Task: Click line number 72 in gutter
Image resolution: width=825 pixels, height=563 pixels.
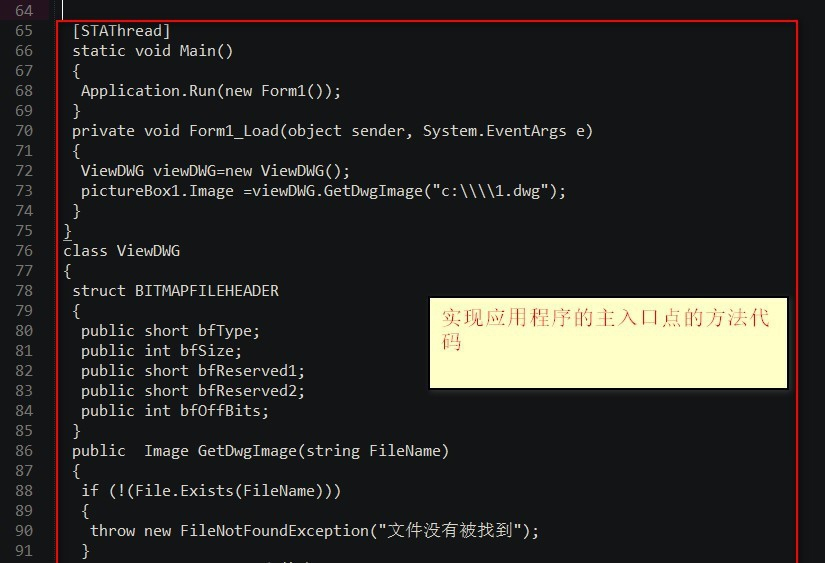Action: coord(24,171)
